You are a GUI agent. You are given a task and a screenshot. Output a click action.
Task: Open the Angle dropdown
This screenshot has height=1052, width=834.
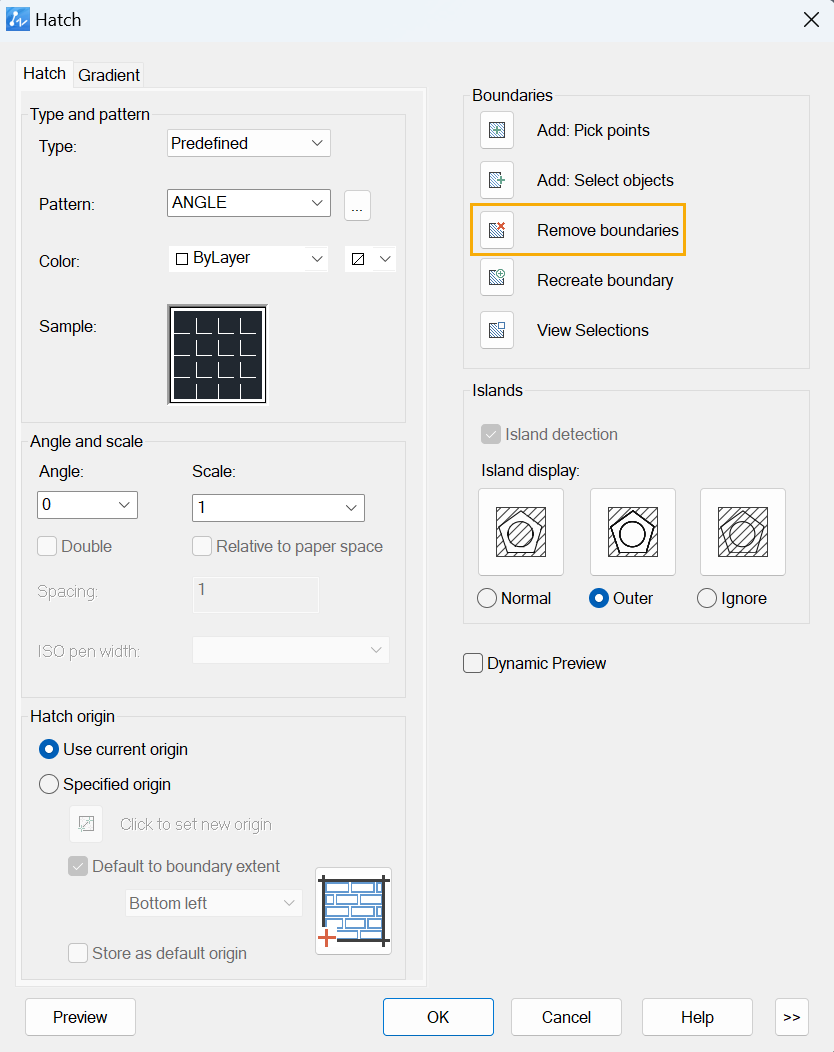click(x=87, y=505)
